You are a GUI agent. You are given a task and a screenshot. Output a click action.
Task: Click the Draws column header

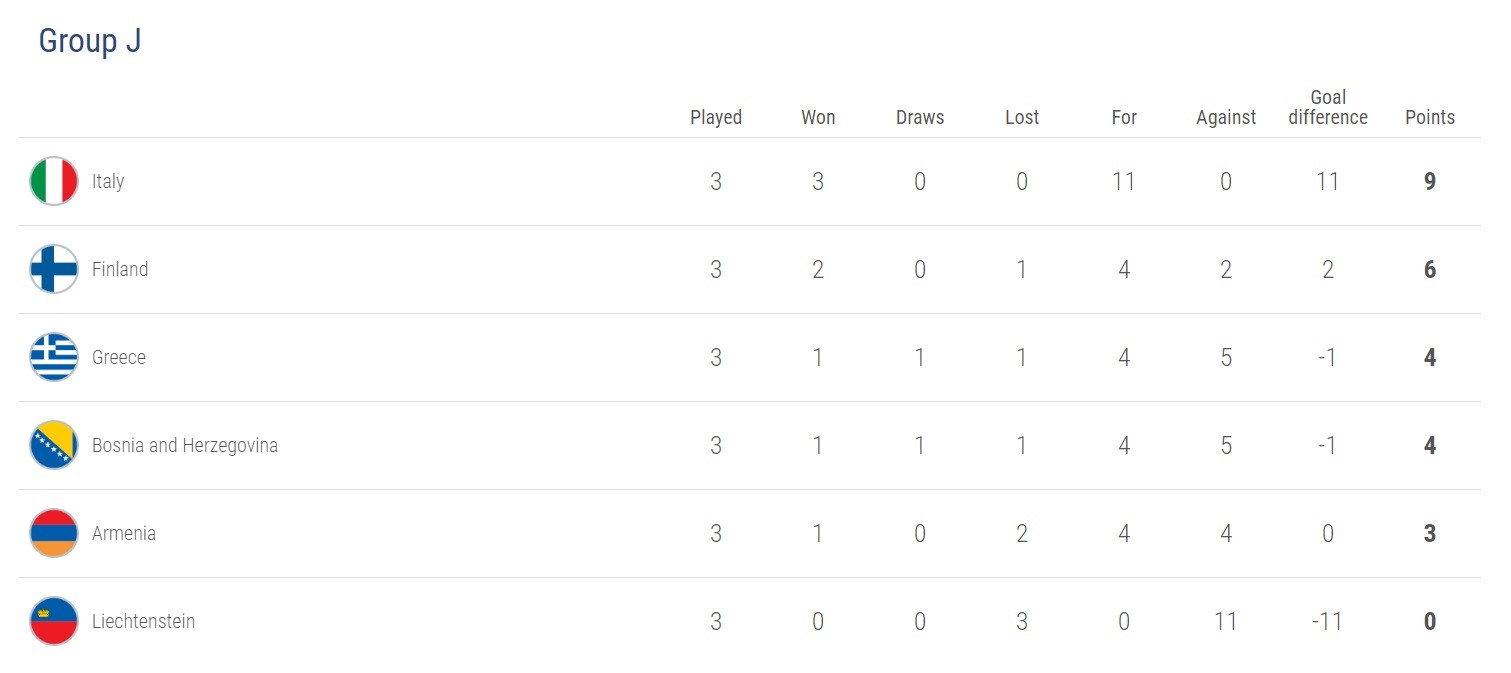coord(920,117)
